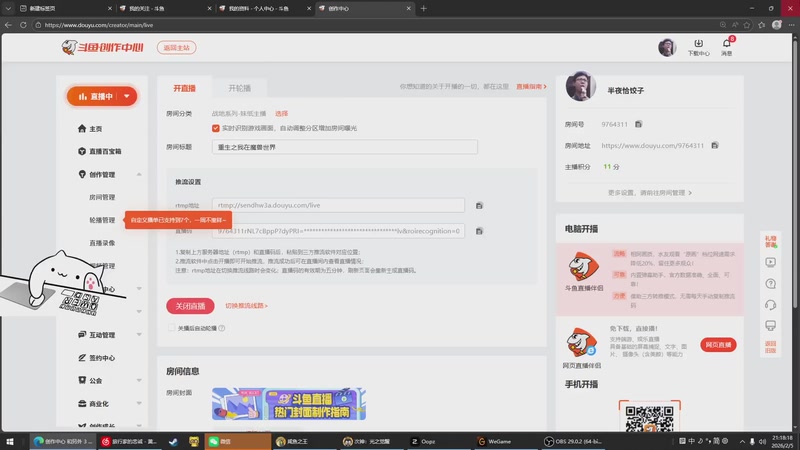Click the 公会 guild sidebar icon
Image resolution: width=800 pixels, height=450 pixels.
[82, 380]
